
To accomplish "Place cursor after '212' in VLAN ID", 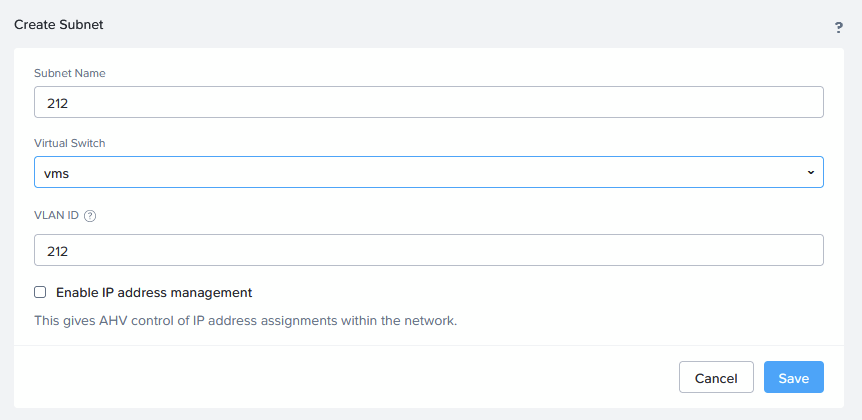I will [69, 250].
